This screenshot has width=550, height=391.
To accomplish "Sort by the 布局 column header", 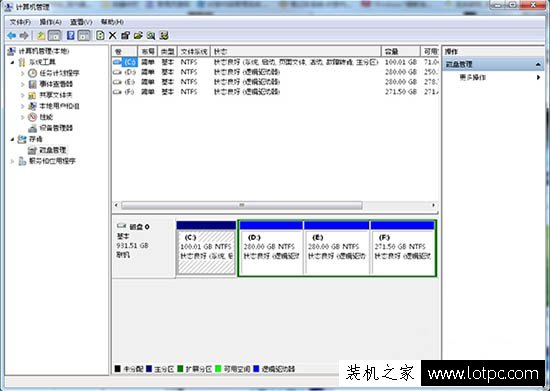I will 148,52.
